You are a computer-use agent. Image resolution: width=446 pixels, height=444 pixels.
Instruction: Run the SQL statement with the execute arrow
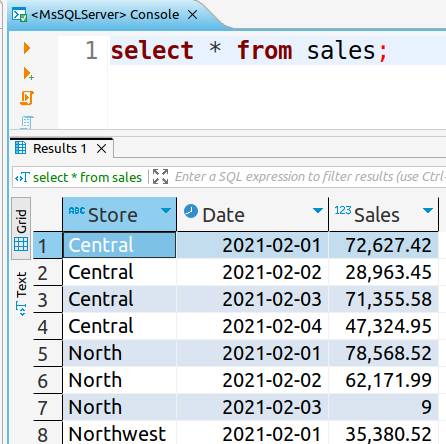(x=27, y=48)
